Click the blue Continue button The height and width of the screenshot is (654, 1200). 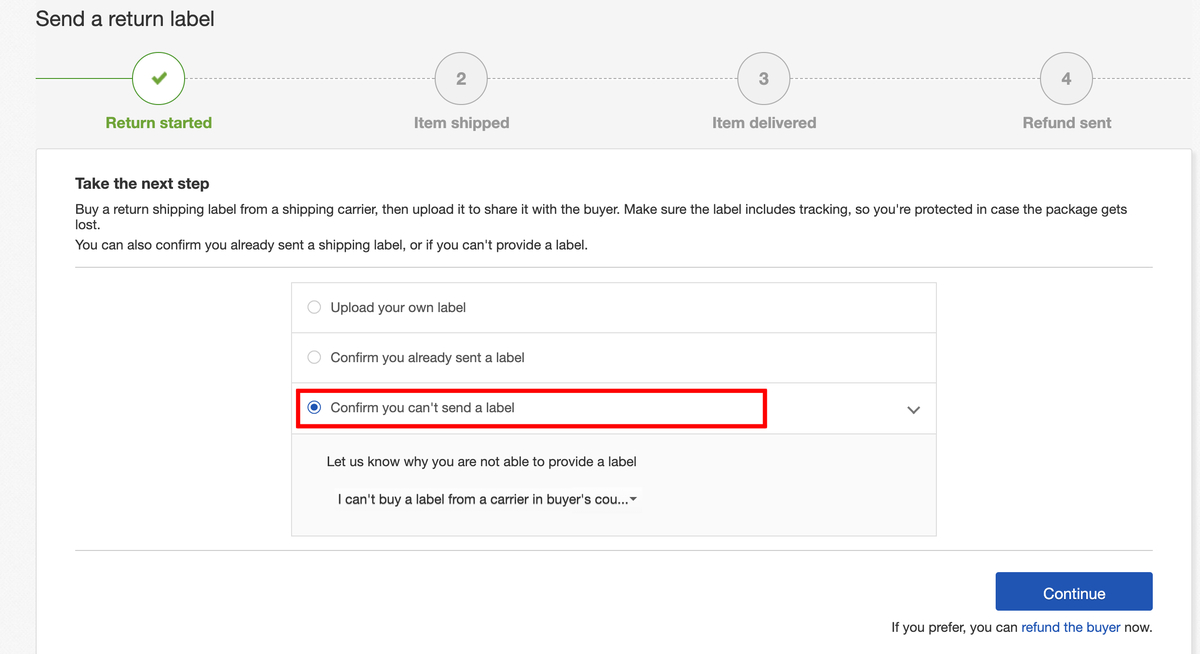click(x=1074, y=592)
